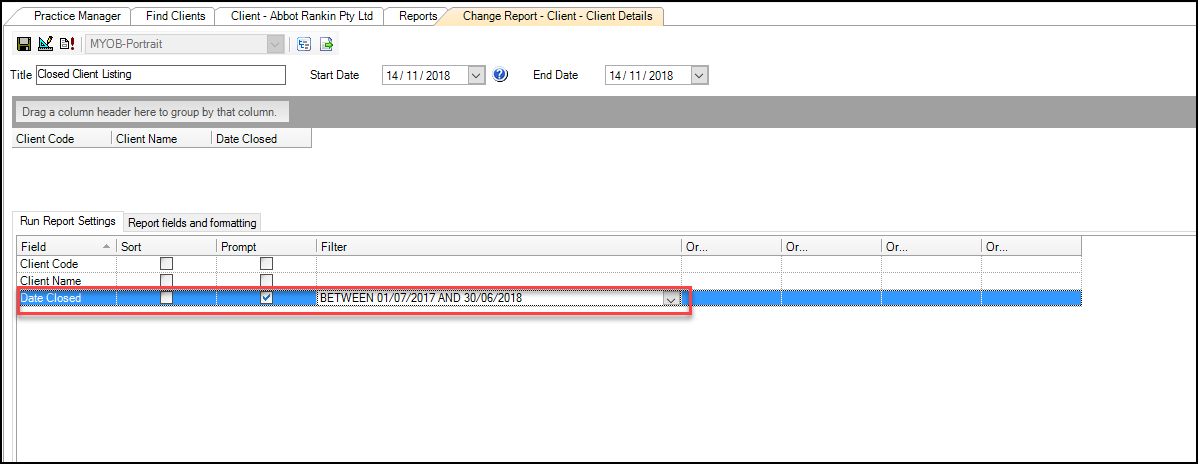The image size is (1198, 464).
Task: Open the Start Date dropdown calendar
Action: click(476, 75)
